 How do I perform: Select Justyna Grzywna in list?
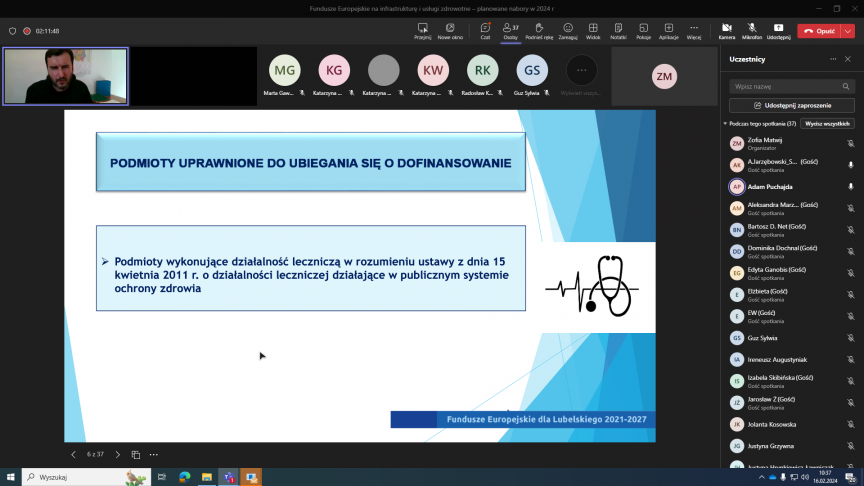point(791,446)
